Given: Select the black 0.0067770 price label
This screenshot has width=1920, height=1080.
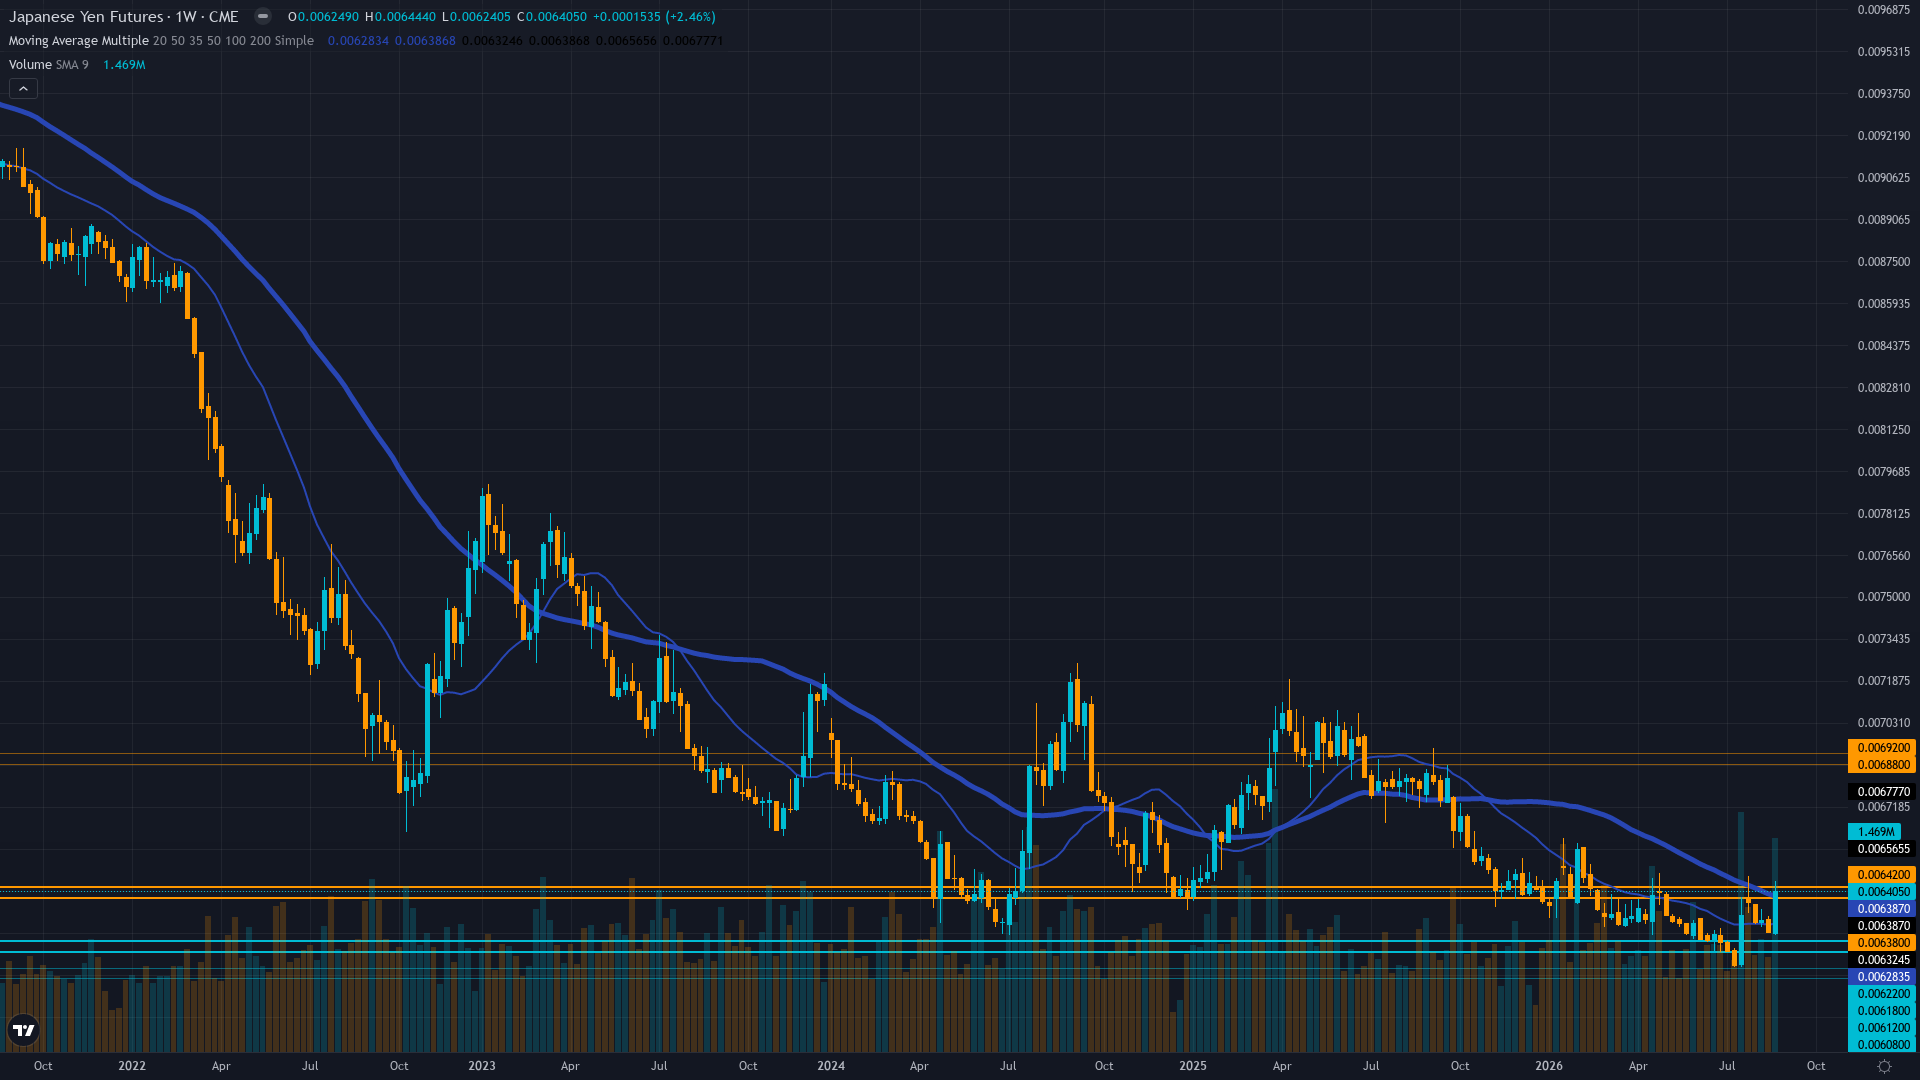Looking at the screenshot, I should [x=1881, y=792].
